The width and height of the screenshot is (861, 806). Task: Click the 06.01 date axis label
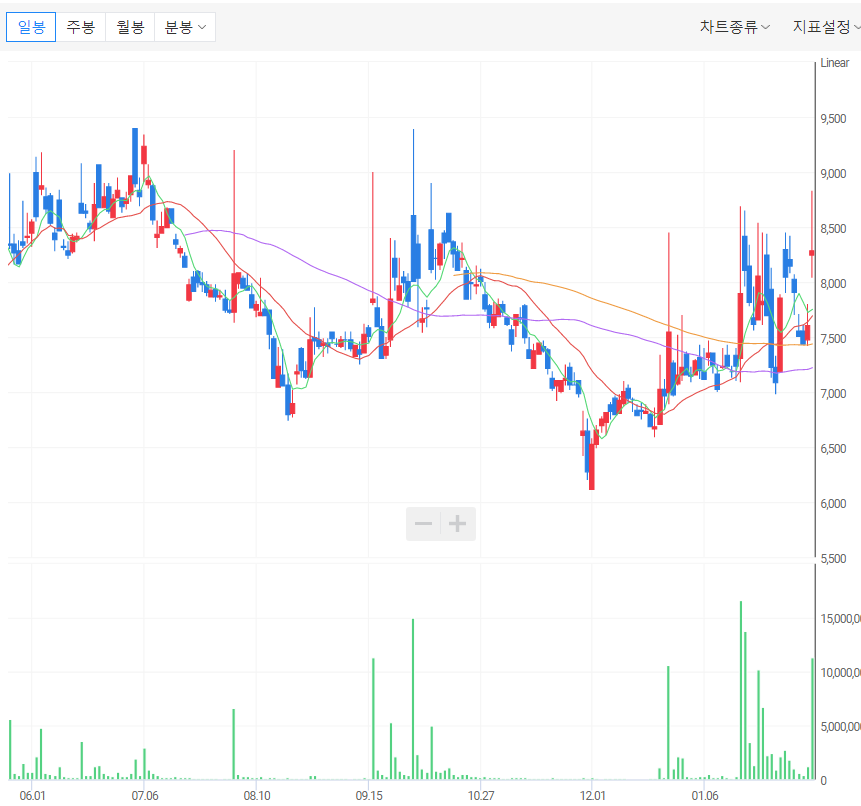[32, 795]
